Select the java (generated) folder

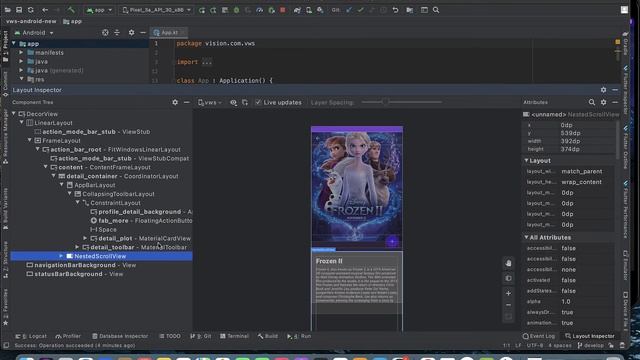click(x=55, y=71)
